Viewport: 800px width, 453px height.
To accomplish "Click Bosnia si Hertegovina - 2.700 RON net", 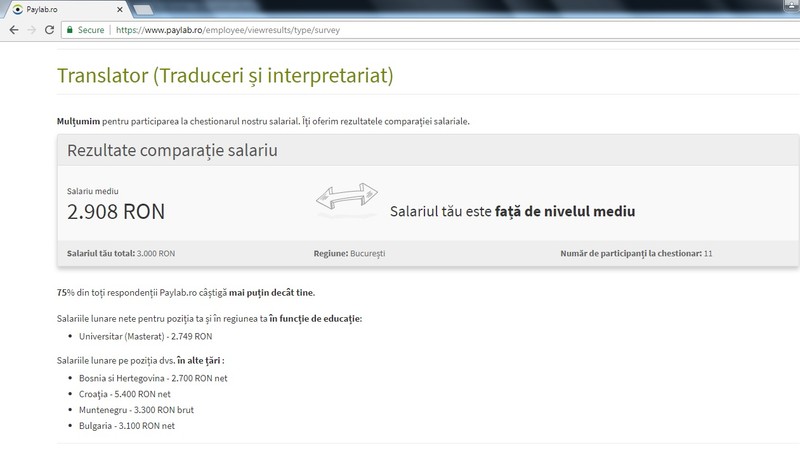I will click(x=153, y=379).
